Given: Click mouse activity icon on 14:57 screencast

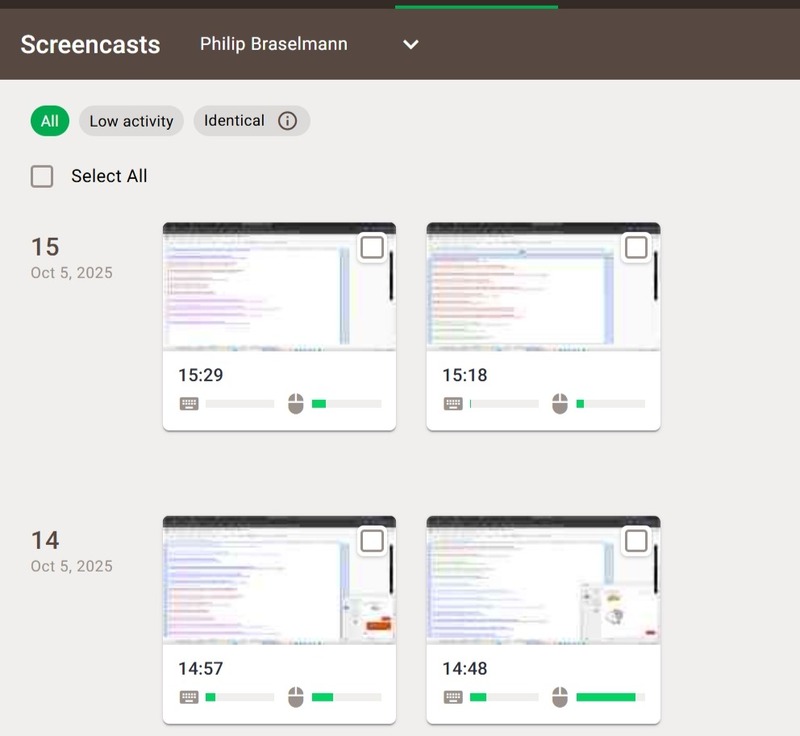Looking at the screenshot, I should tap(296, 697).
